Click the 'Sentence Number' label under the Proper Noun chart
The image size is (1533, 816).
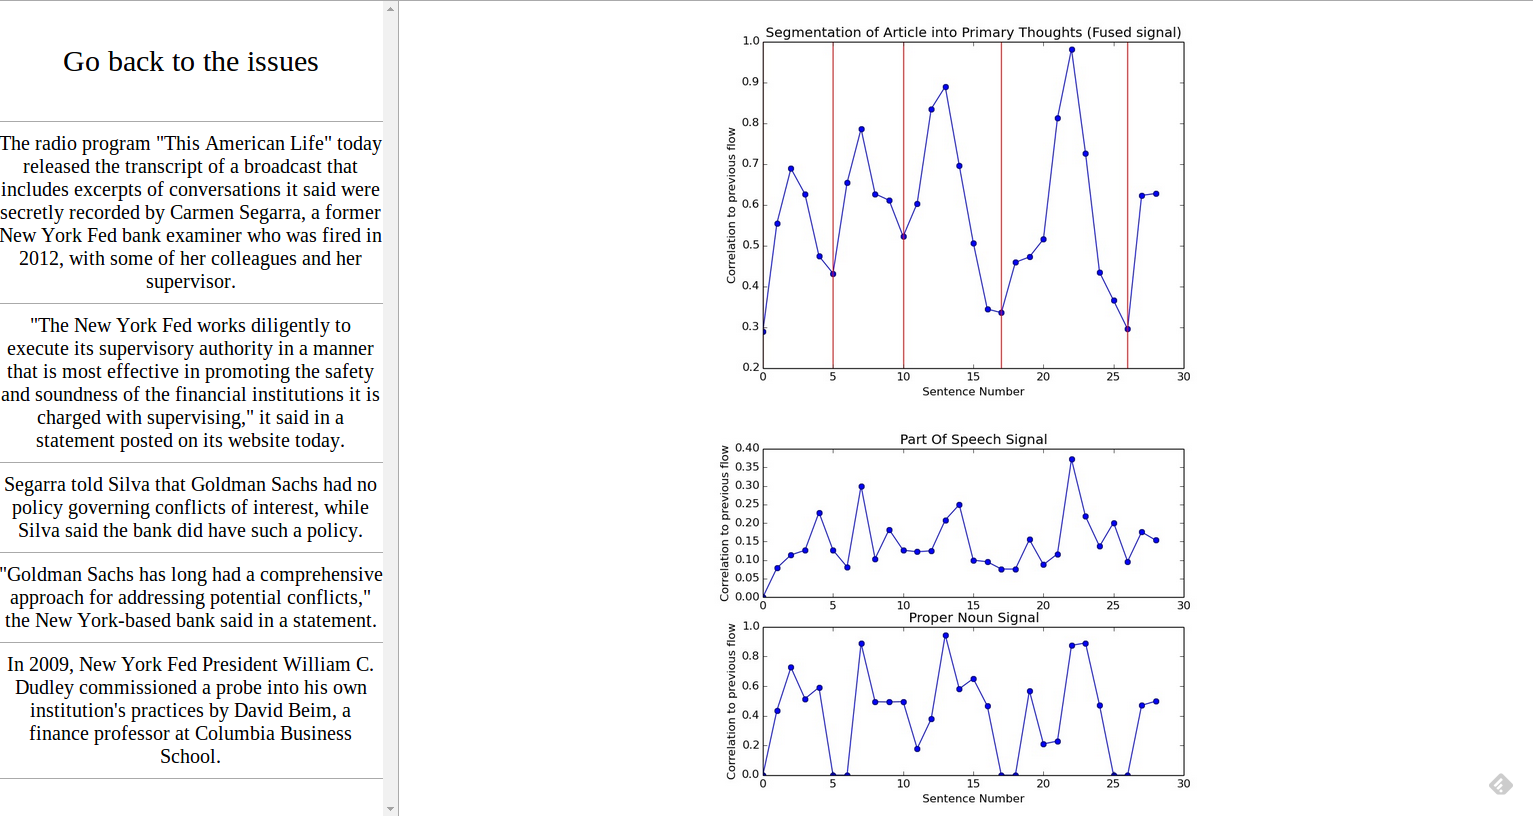coord(973,799)
